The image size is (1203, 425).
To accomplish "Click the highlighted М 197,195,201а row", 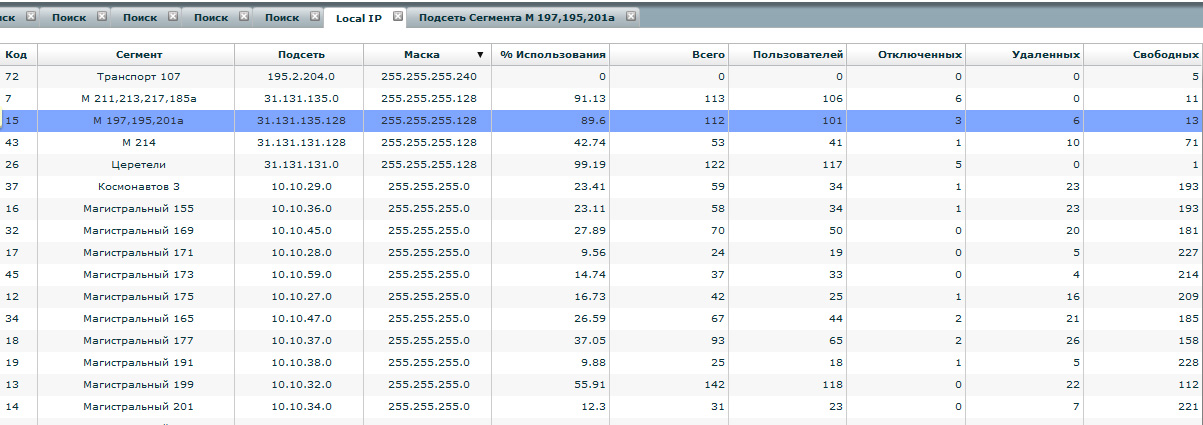I will 138,120.
